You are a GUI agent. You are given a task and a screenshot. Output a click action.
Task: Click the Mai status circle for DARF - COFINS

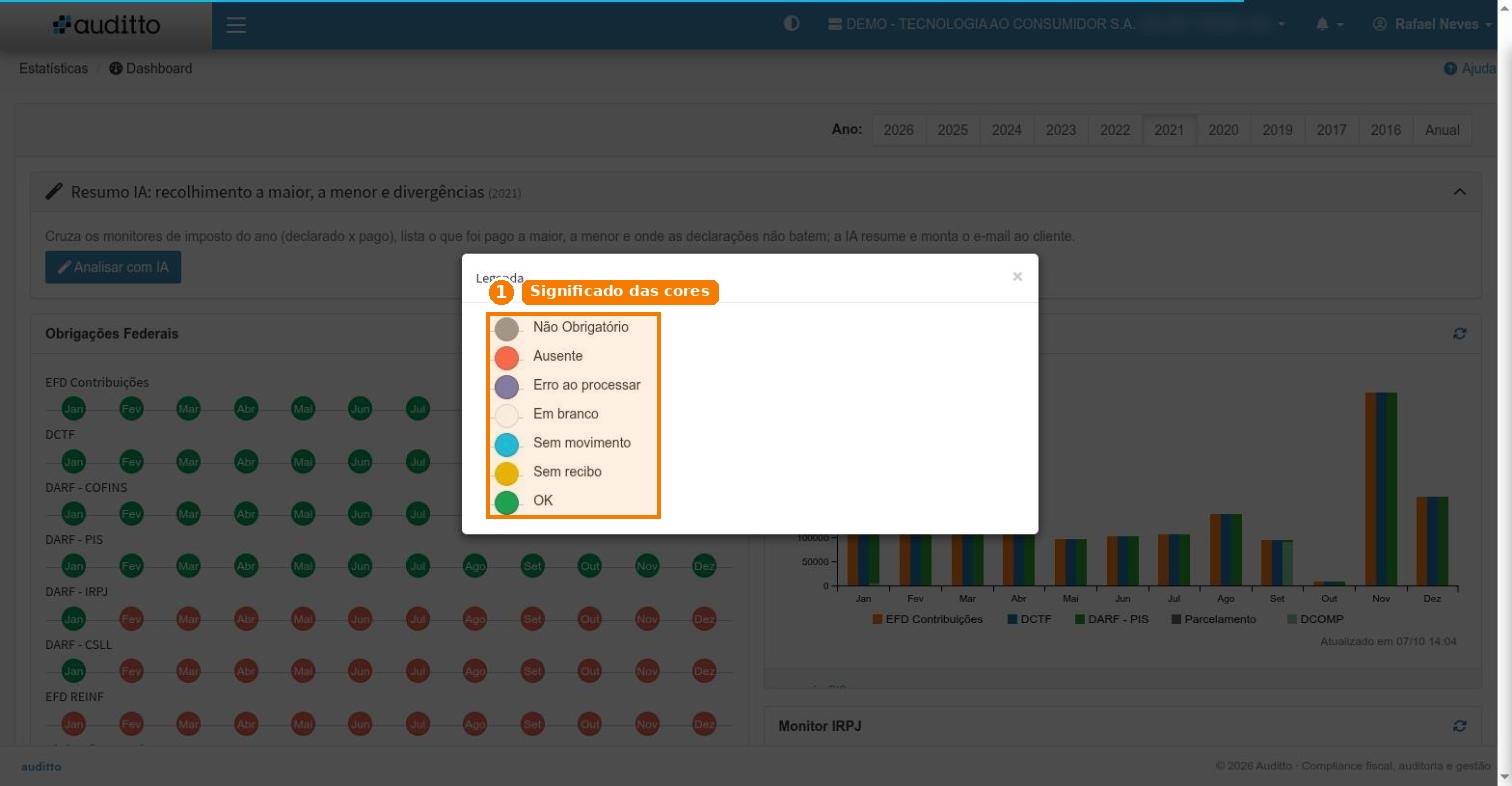pyautogui.click(x=303, y=513)
